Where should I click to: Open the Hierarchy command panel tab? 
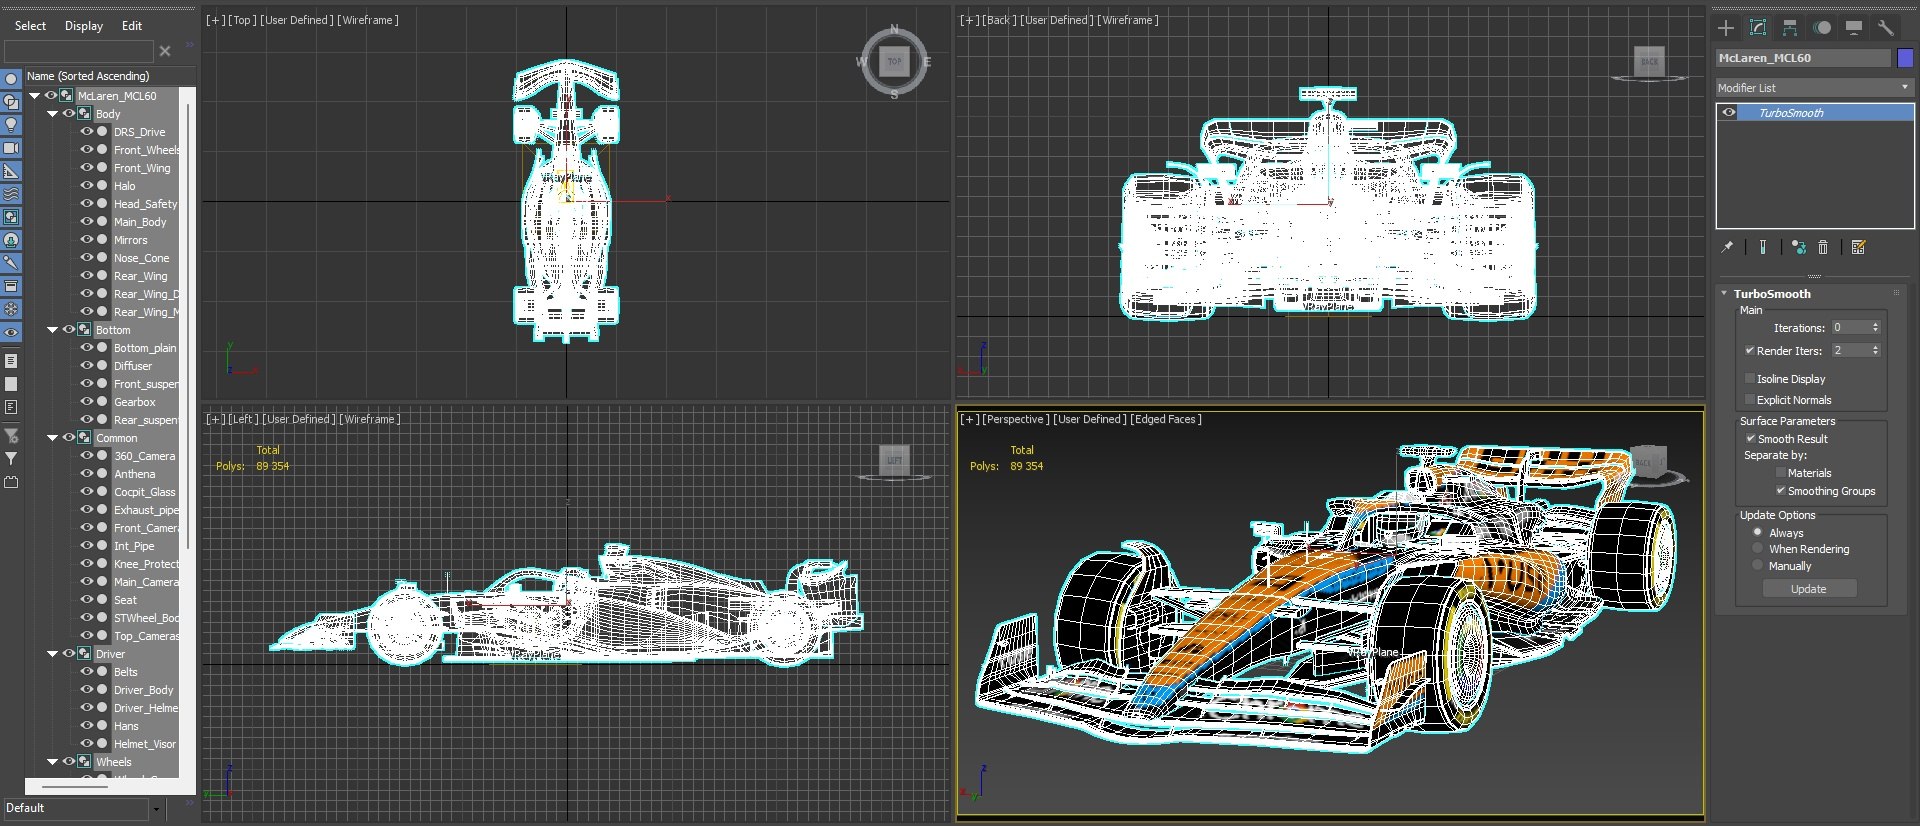(1790, 28)
